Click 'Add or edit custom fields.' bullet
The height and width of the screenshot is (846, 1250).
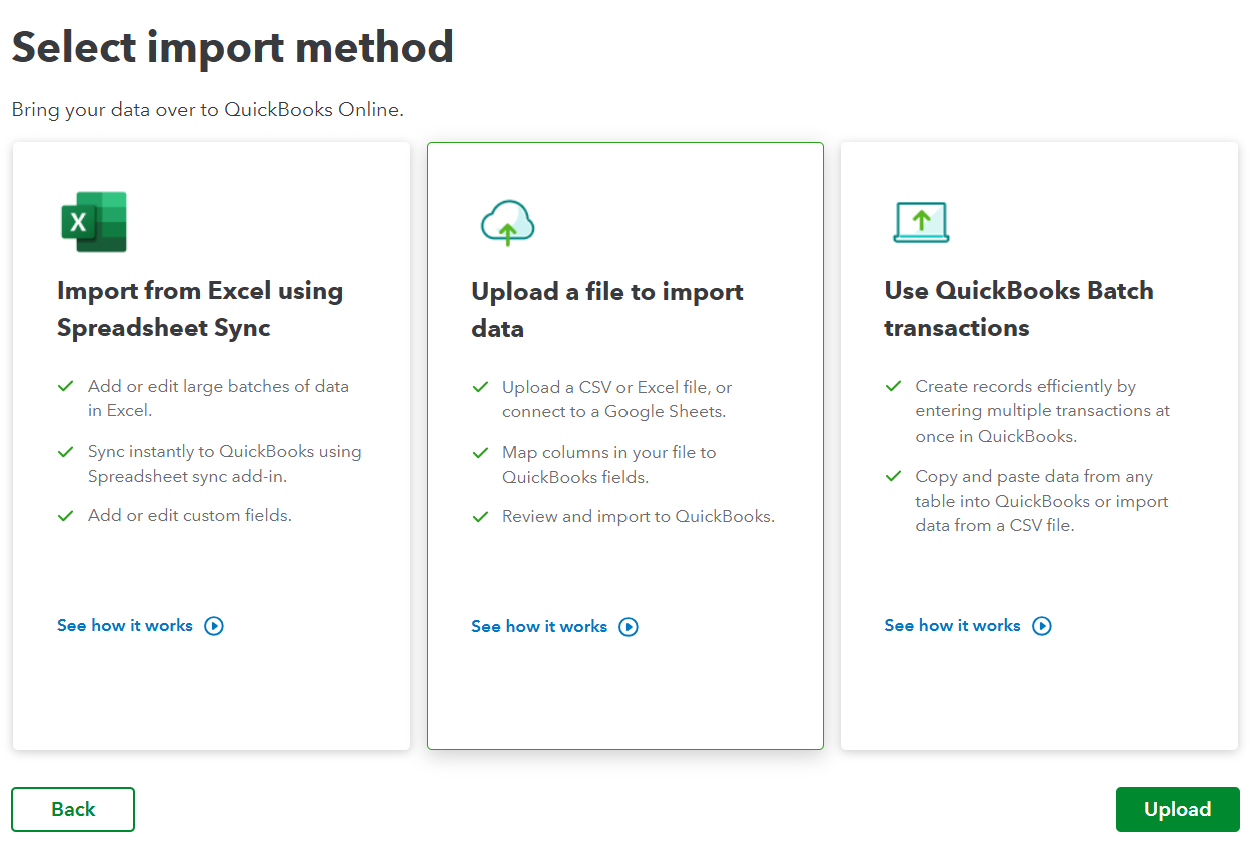pyautogui.click(x=190, y=516)
